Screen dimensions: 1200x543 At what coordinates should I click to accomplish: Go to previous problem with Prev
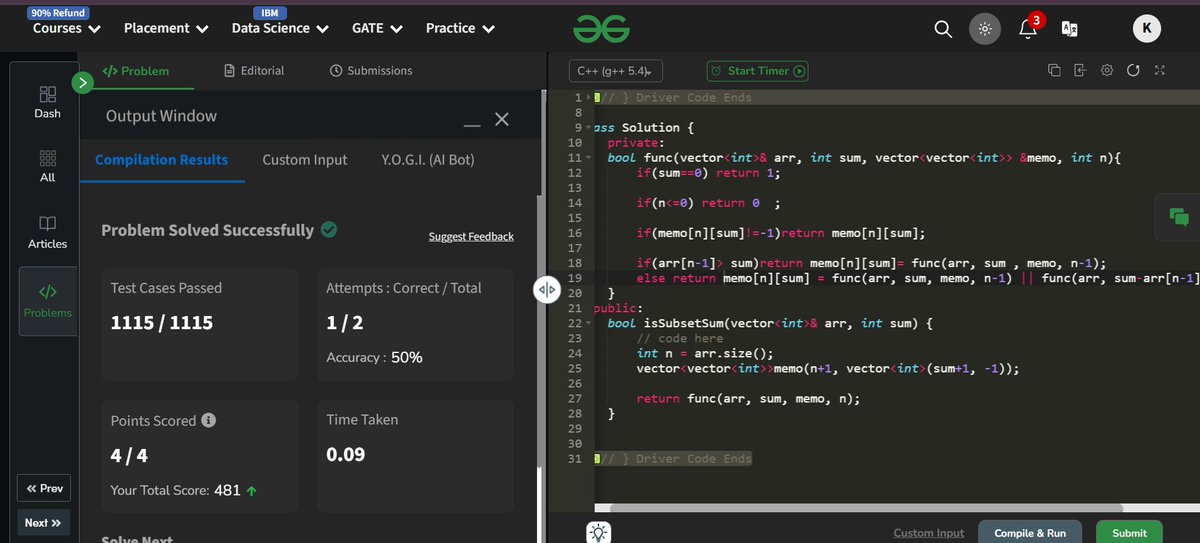click(x=44, y=488)
